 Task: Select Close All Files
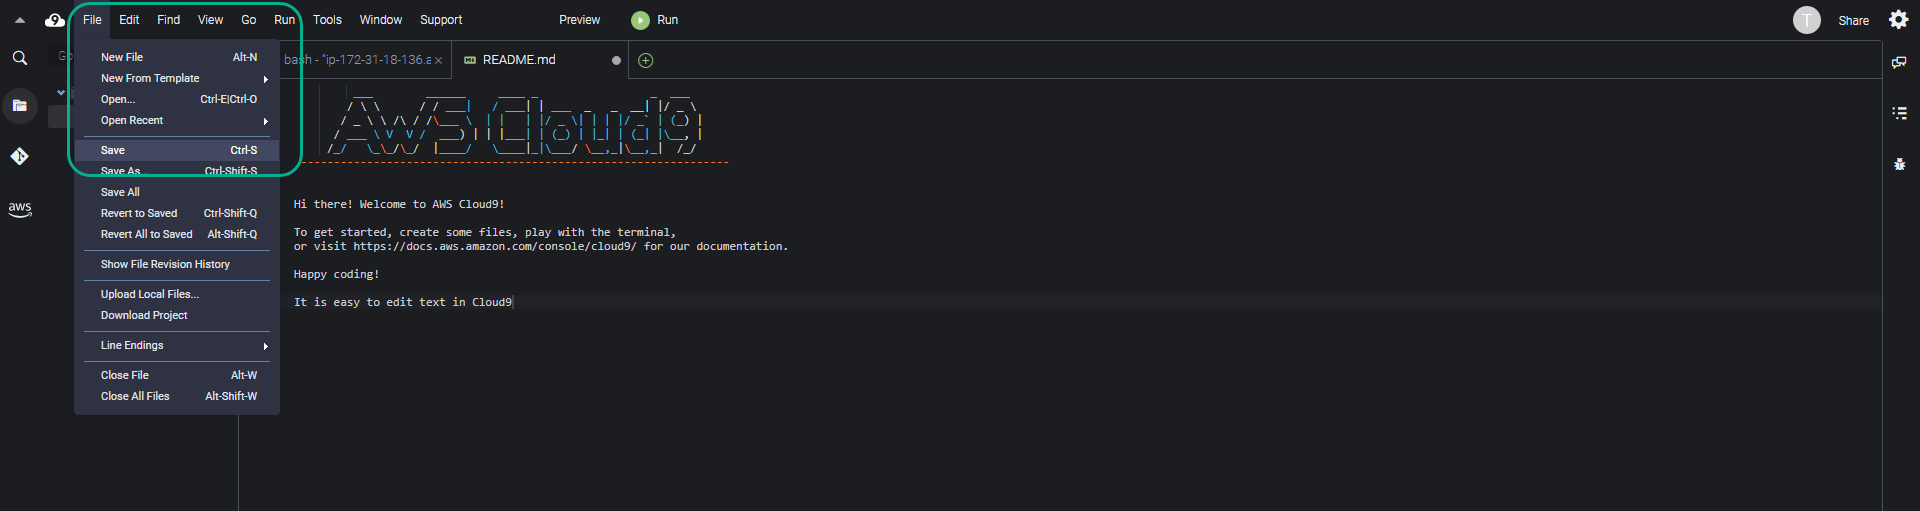coord(177,397)
